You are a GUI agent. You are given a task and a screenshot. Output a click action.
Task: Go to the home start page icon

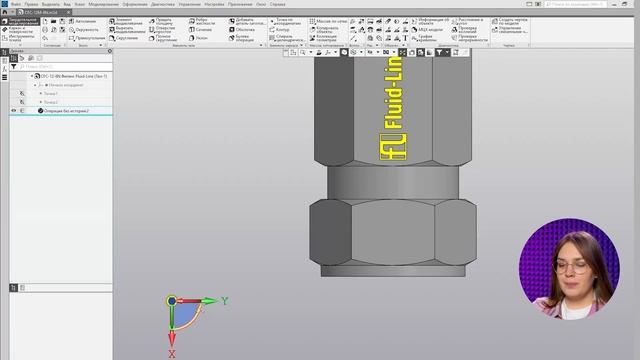(5, 12)
